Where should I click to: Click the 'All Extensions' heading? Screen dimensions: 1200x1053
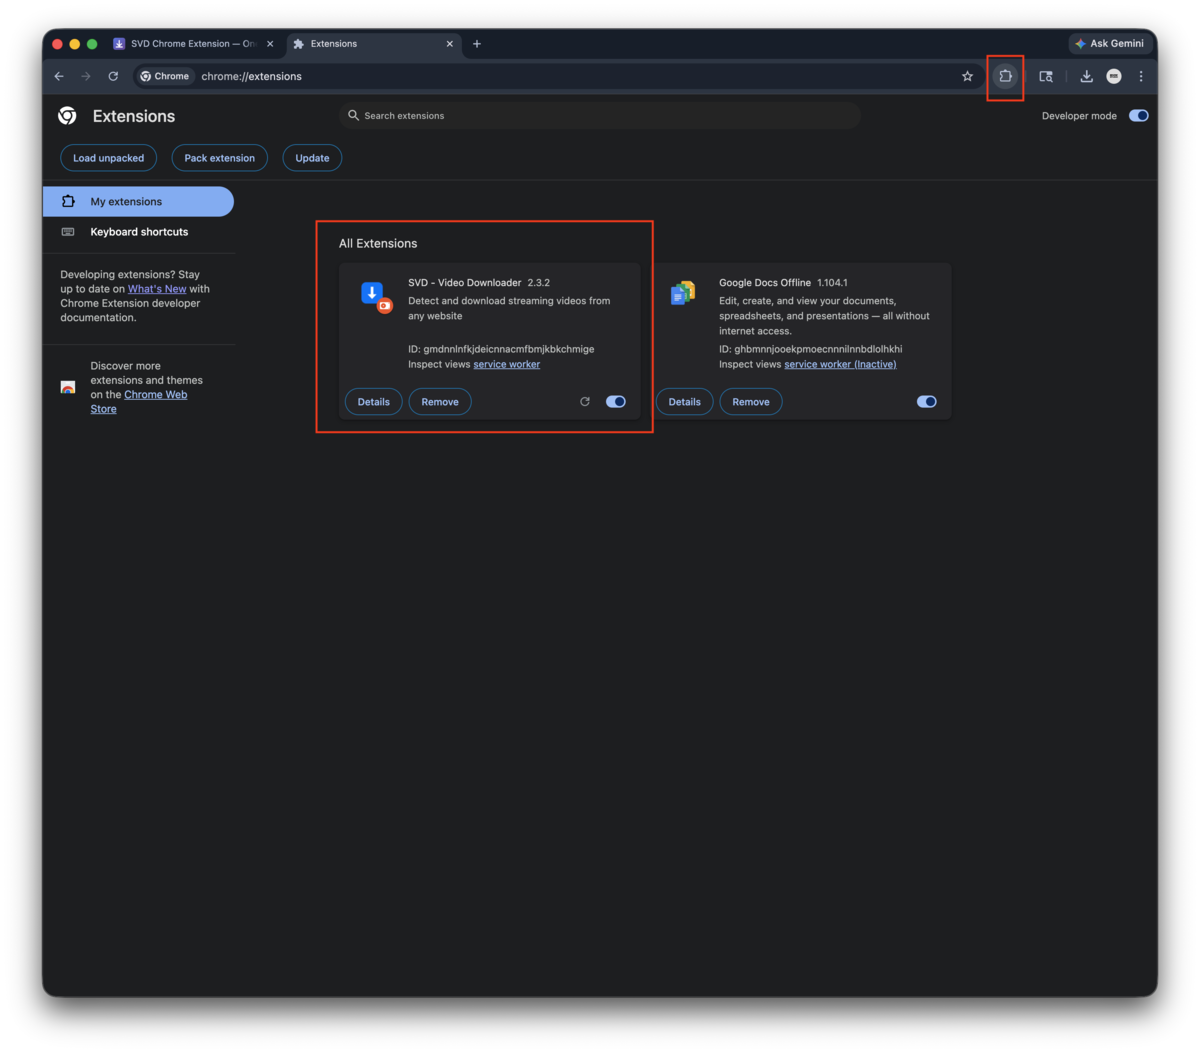click(378, 244)
